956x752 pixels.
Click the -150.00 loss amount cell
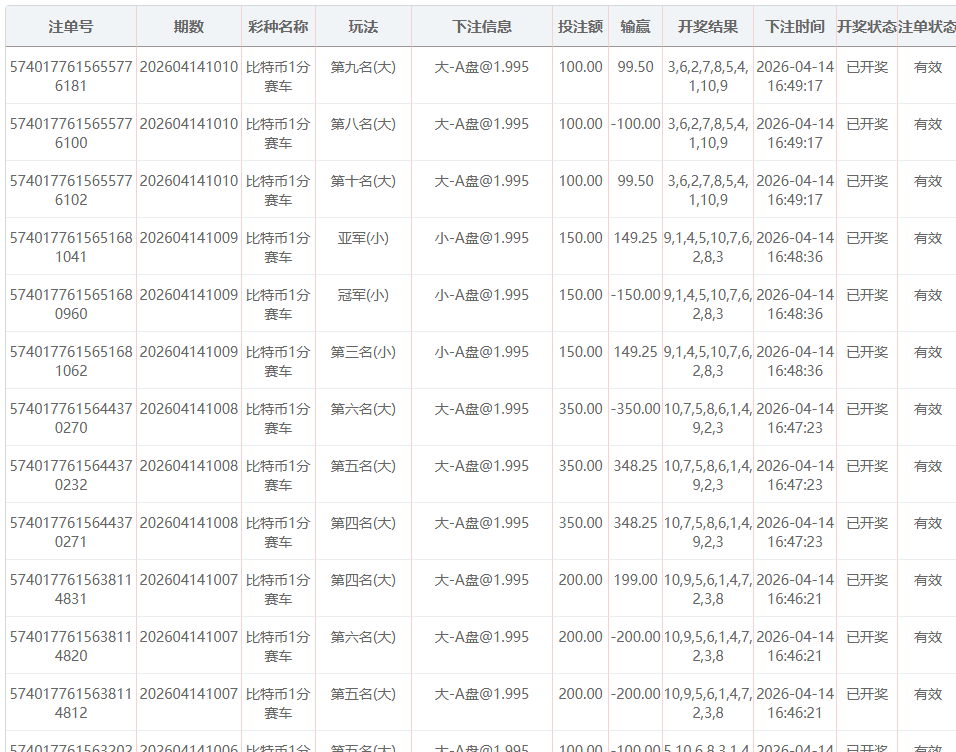(x=635, y=295)
